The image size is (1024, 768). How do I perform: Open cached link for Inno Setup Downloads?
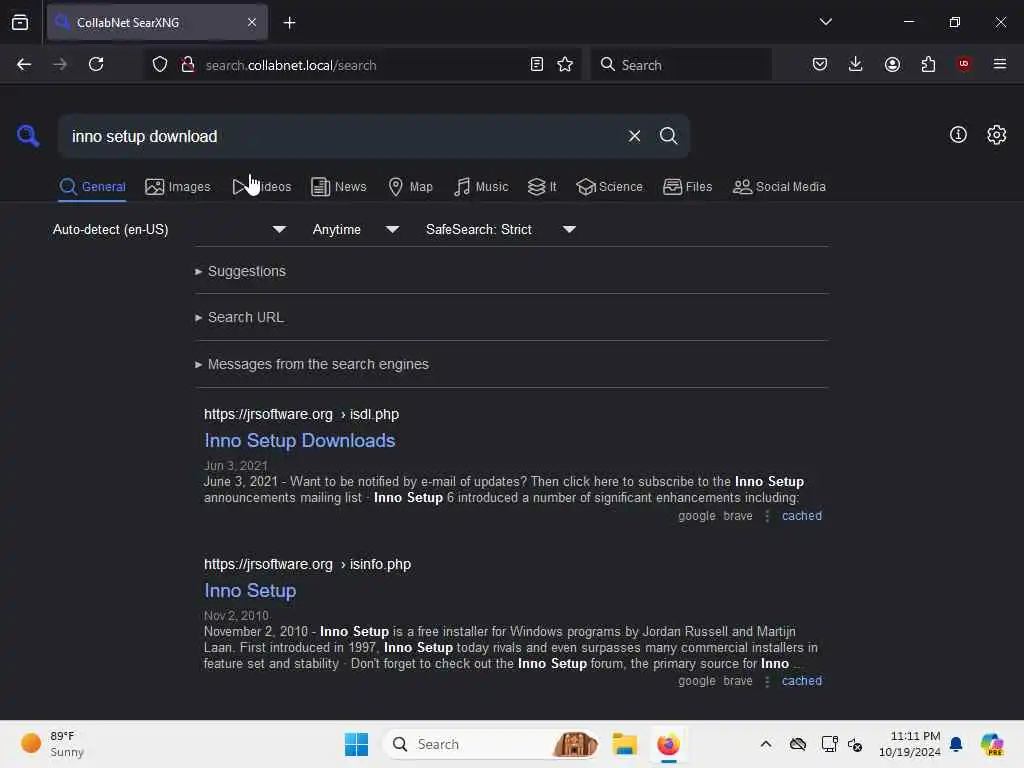[802, 516]
